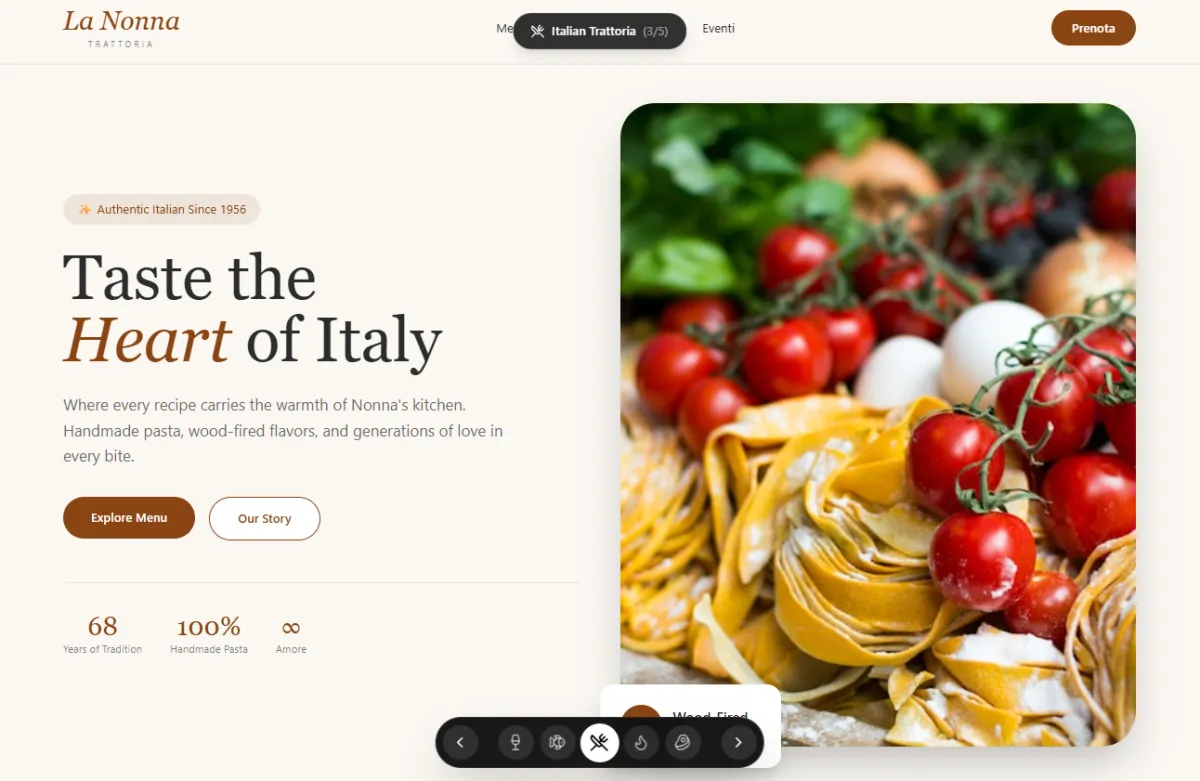Click the utensils icon in Italian Trattoria pill
This screenshot has height=781, width=1200.
pos(537,31)
